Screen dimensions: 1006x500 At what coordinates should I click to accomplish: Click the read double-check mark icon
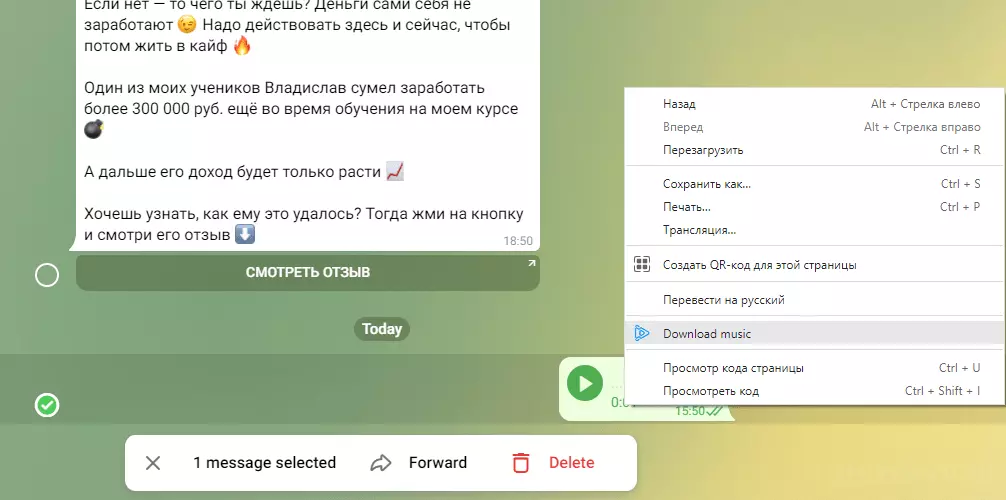click(x=714, y=411)
